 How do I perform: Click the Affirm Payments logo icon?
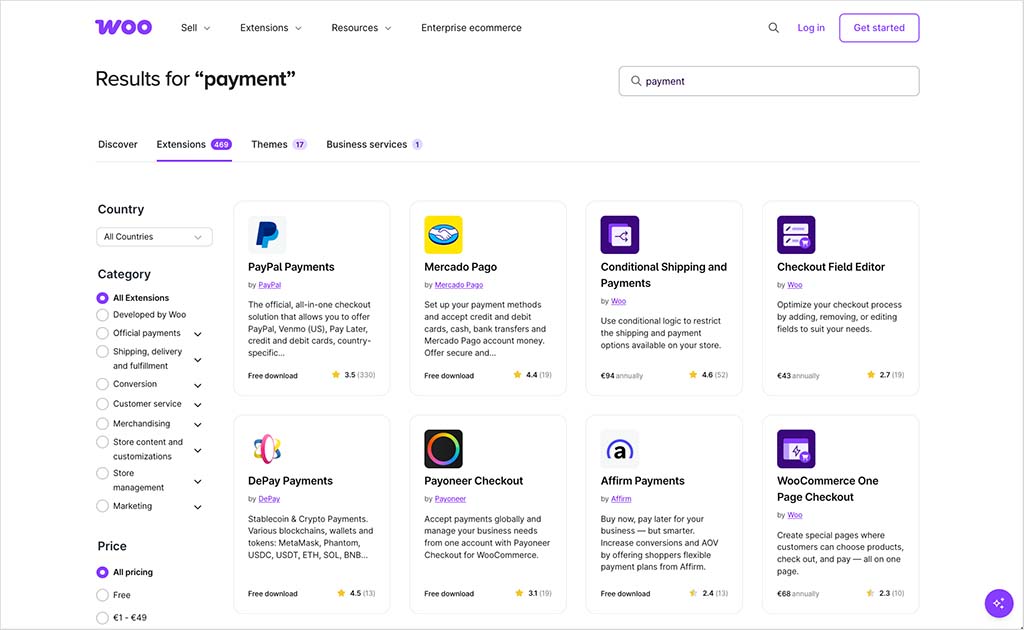click(620, 449)
